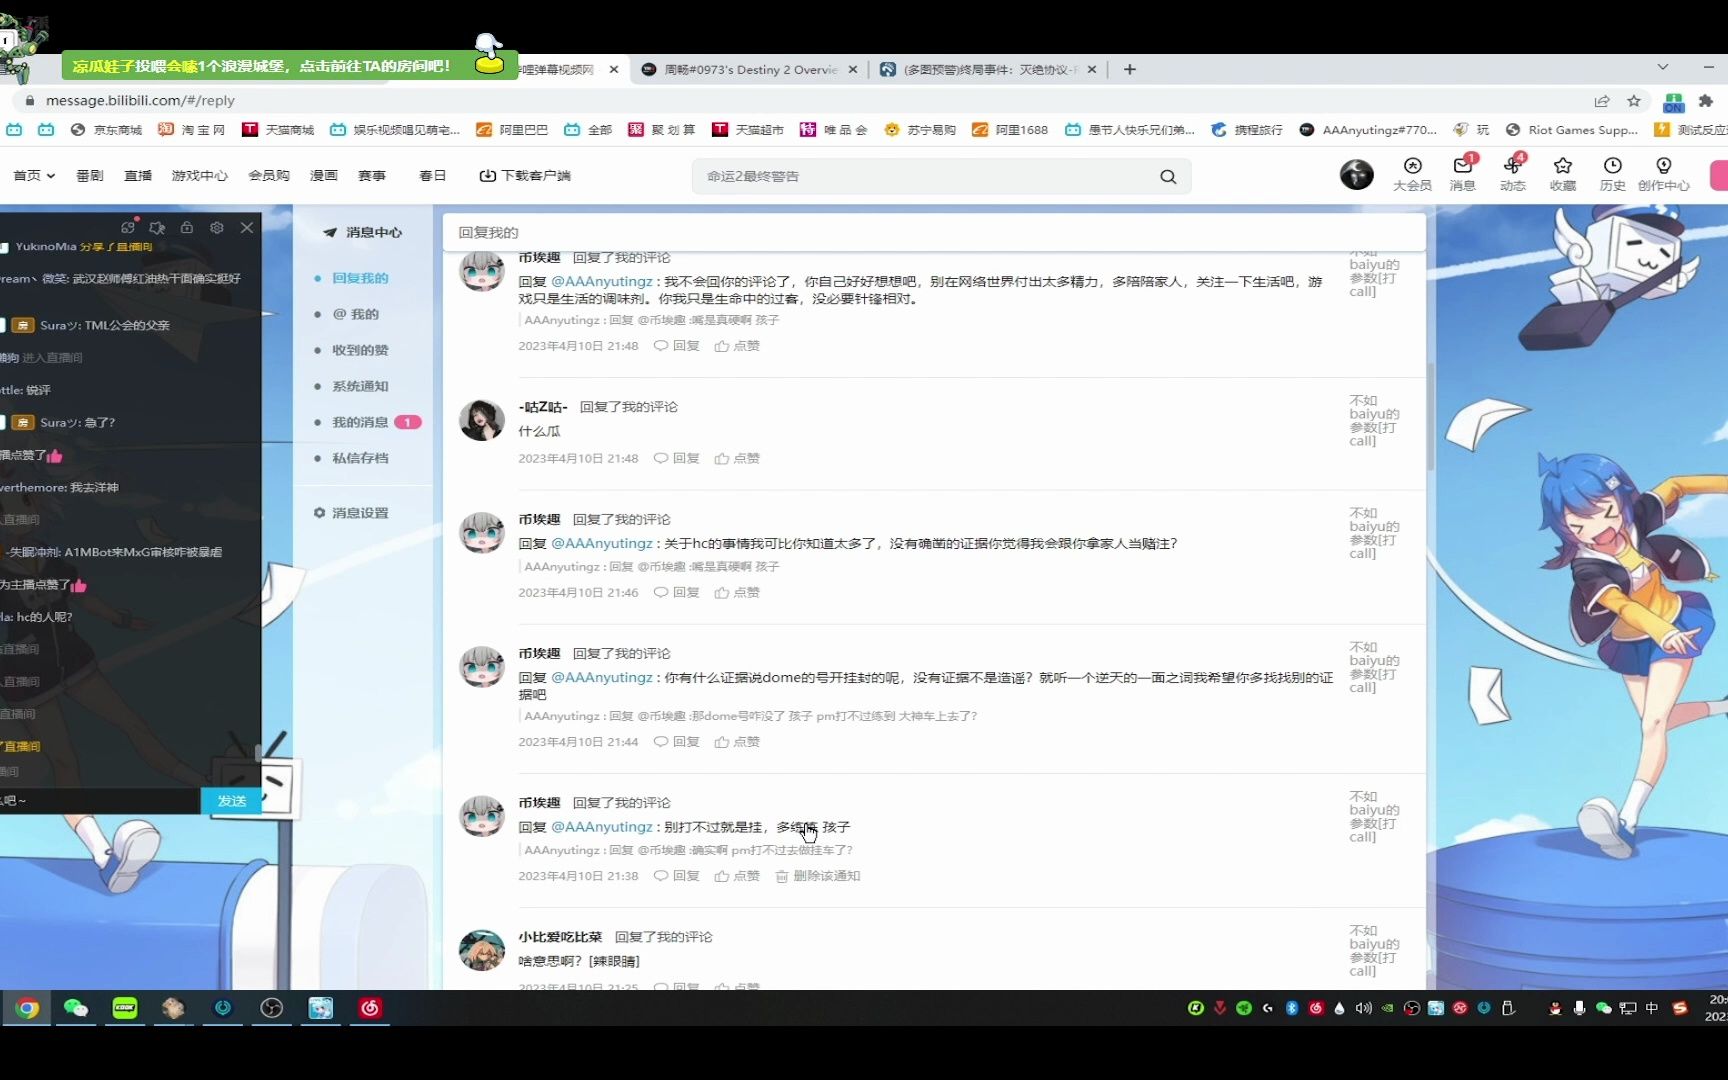Reply to the 21:44 币埃趣 message about dome

[x=677, y=742]
